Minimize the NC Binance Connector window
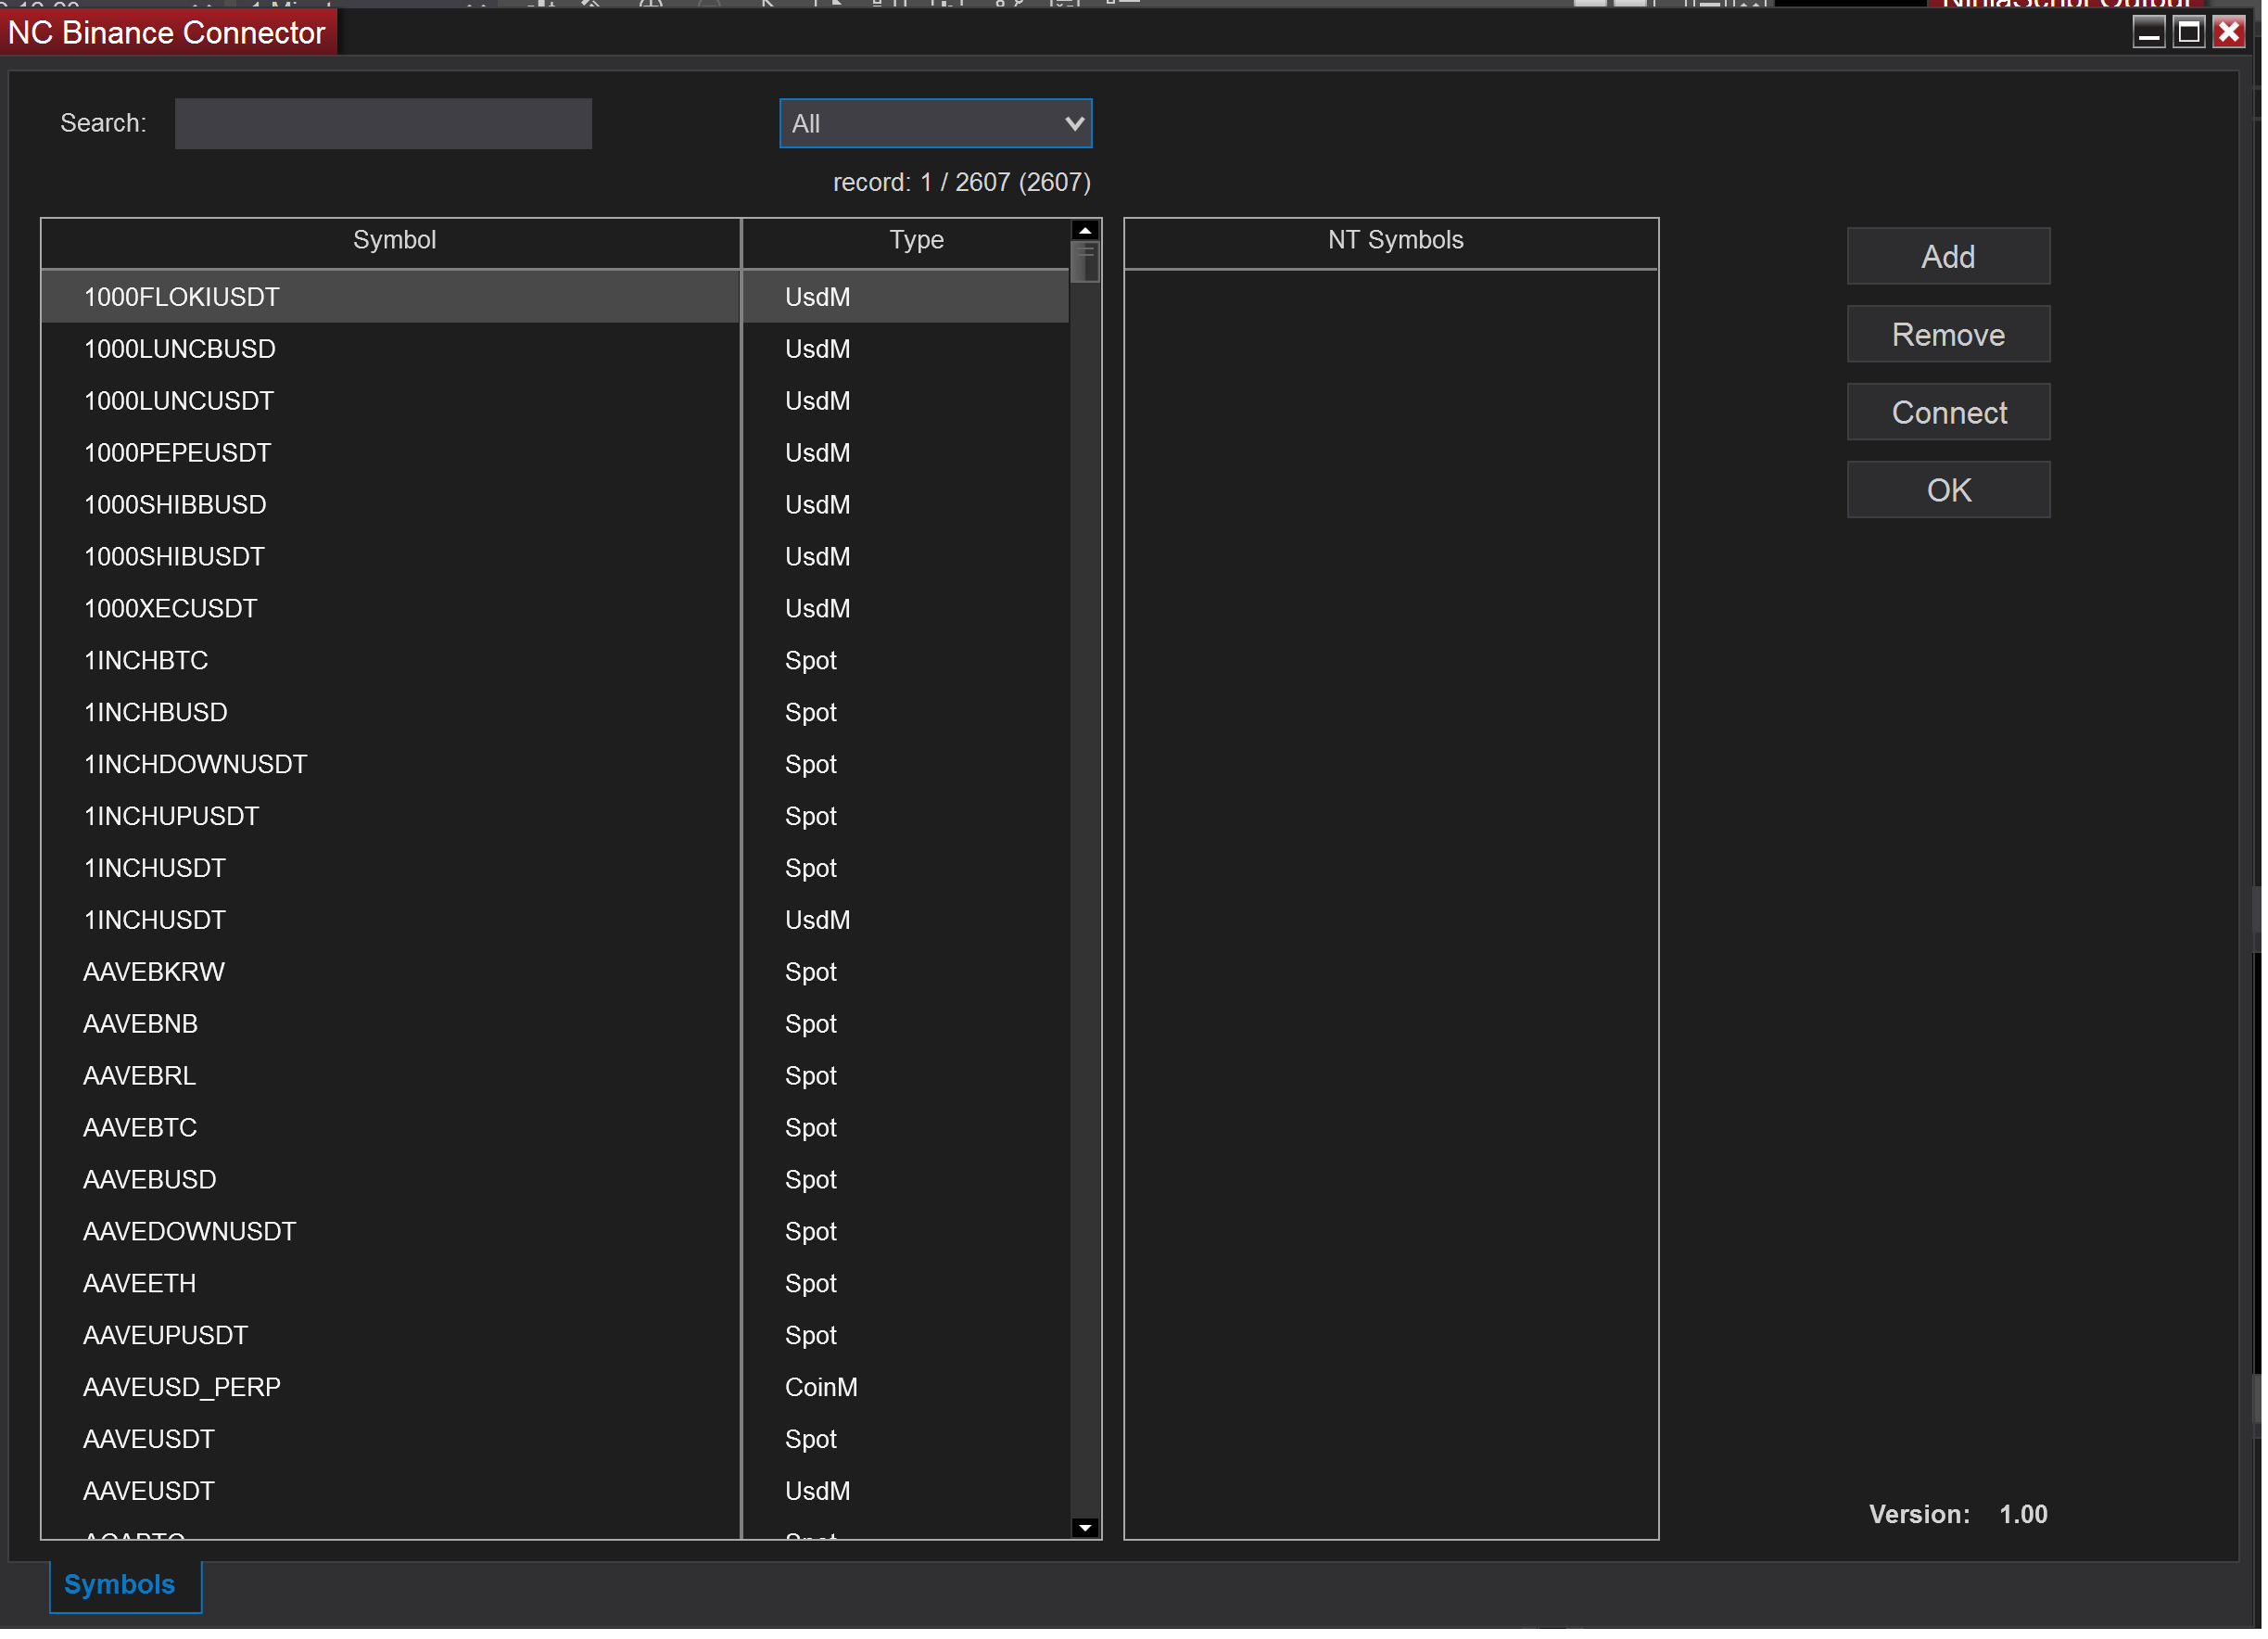This screenshot has height=1639, width=2268. click(x=2152, y=33)
